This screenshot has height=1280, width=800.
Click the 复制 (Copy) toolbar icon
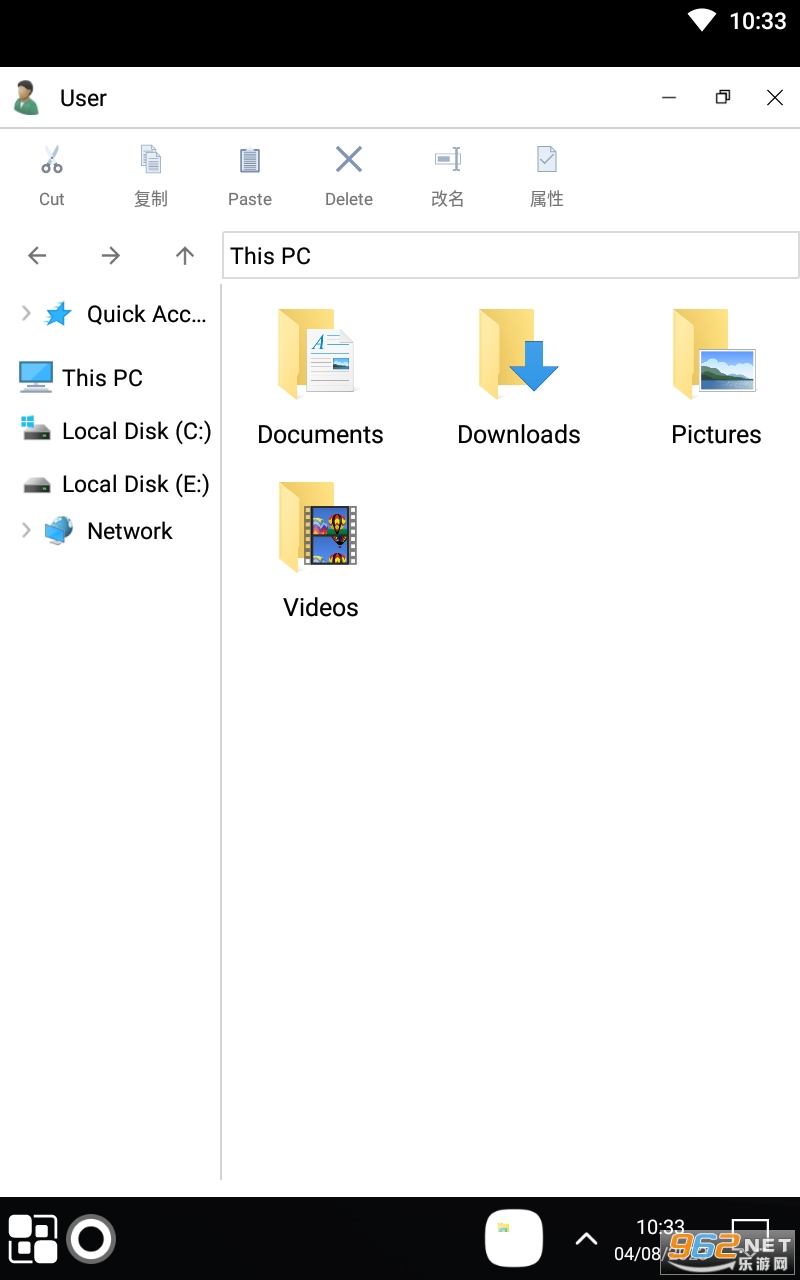click(x=150, y=160)
